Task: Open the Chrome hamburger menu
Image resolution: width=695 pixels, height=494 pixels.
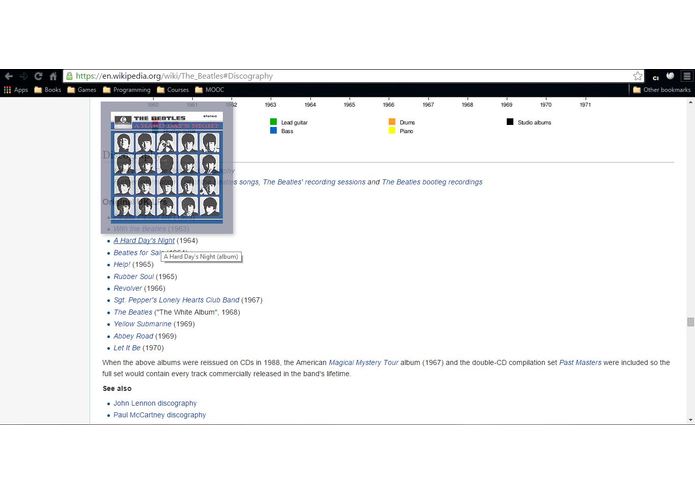Action: pos(687,76)
